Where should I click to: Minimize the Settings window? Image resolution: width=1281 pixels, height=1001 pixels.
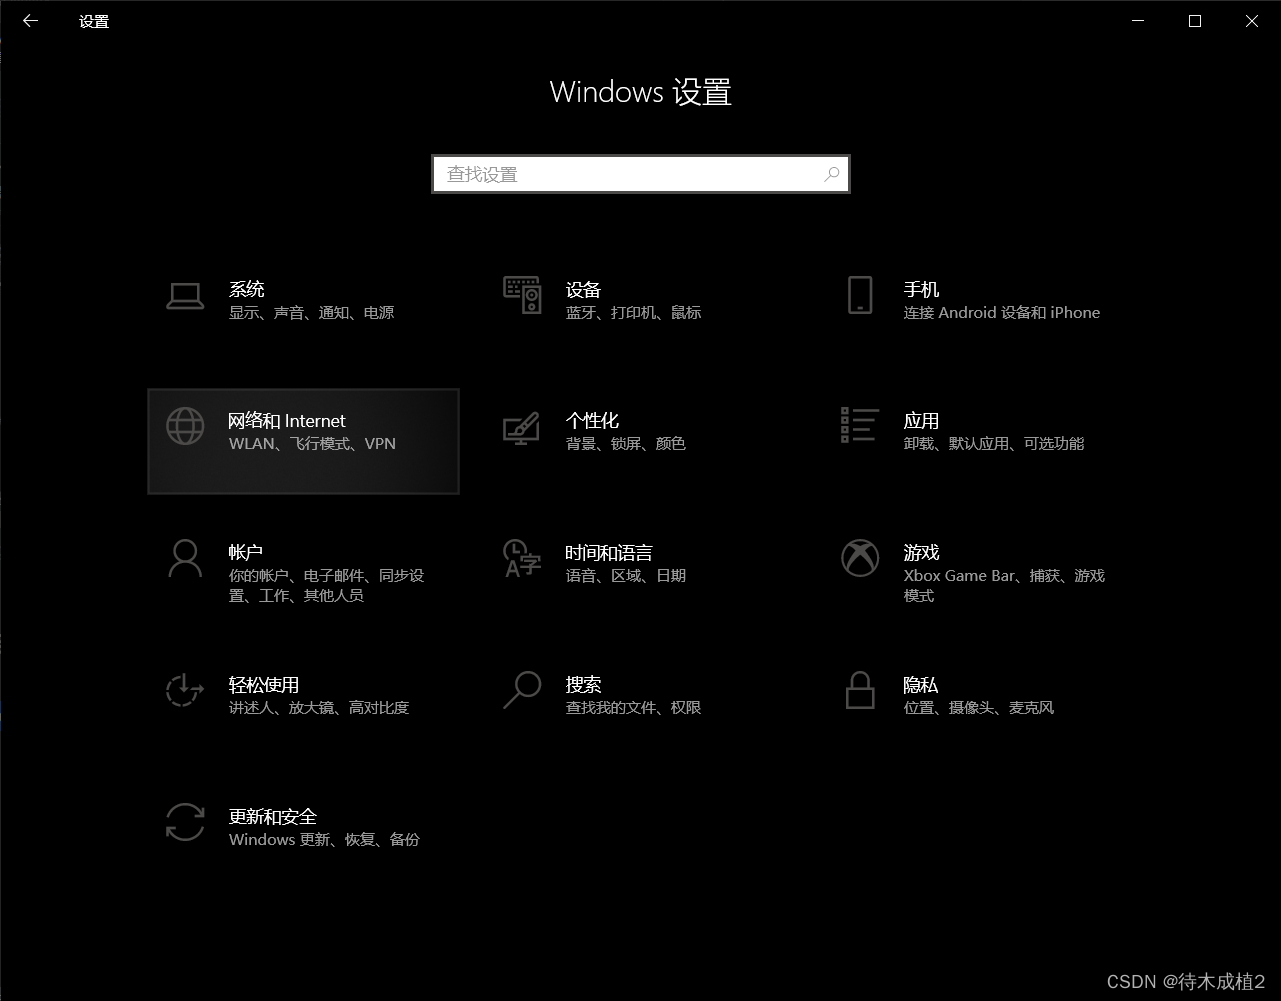pos(1138,21)
